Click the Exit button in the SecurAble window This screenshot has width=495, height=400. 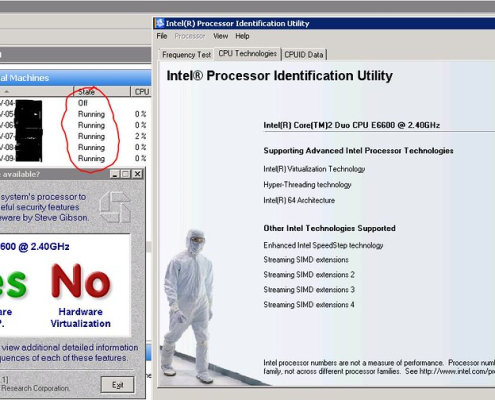[x=118, y=385]
